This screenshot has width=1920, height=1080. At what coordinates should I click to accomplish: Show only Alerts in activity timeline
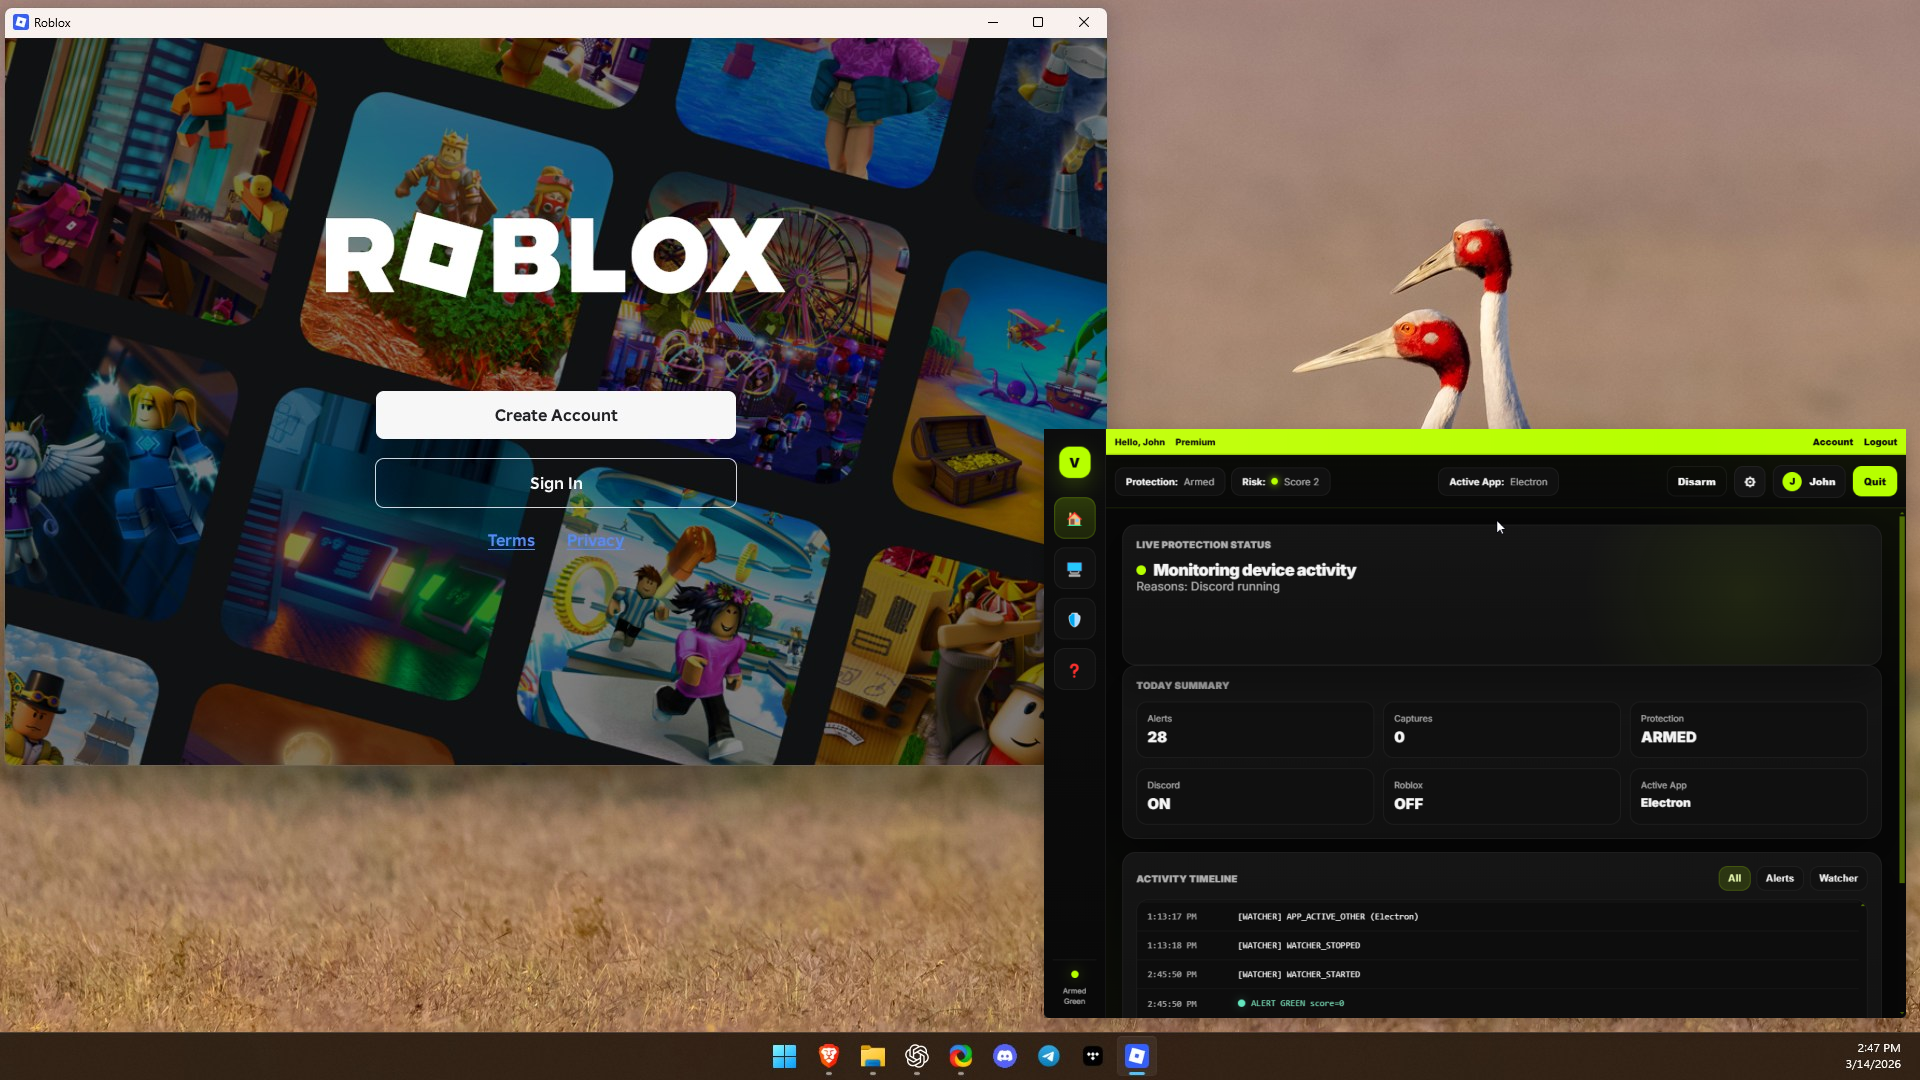click(1779, 878)
